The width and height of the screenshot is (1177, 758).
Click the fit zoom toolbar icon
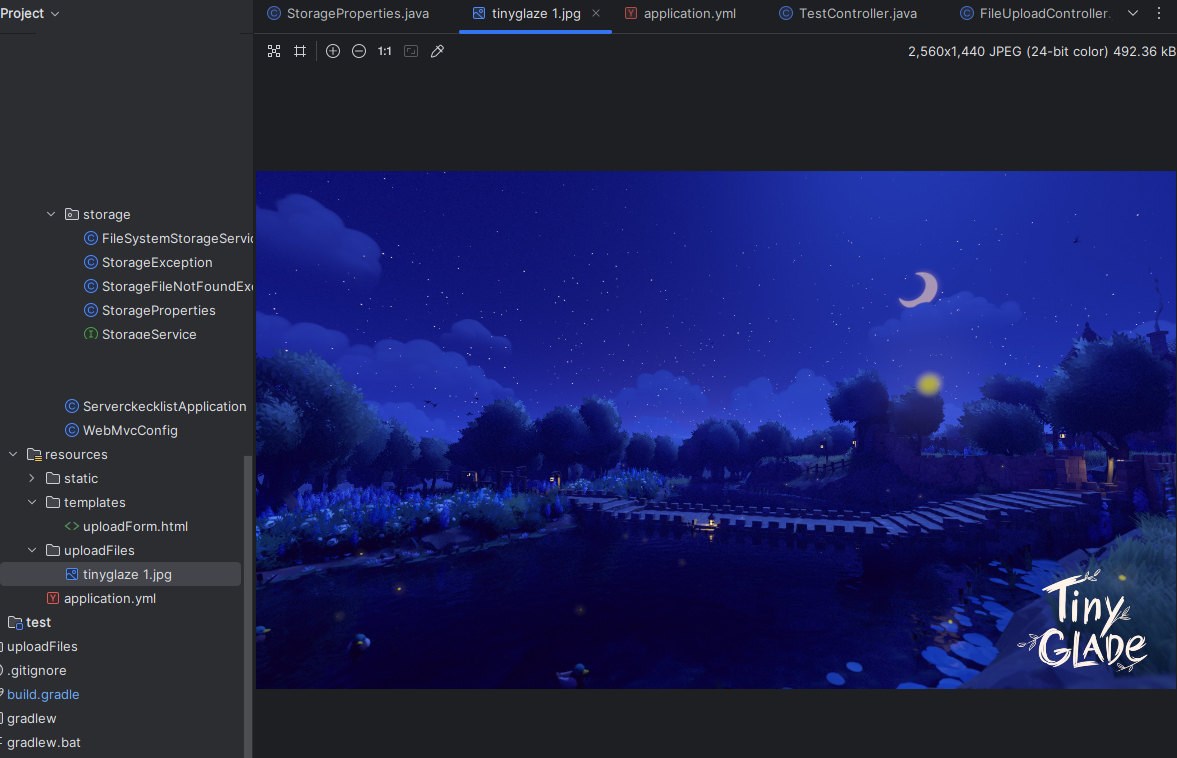tap(411, 51)
